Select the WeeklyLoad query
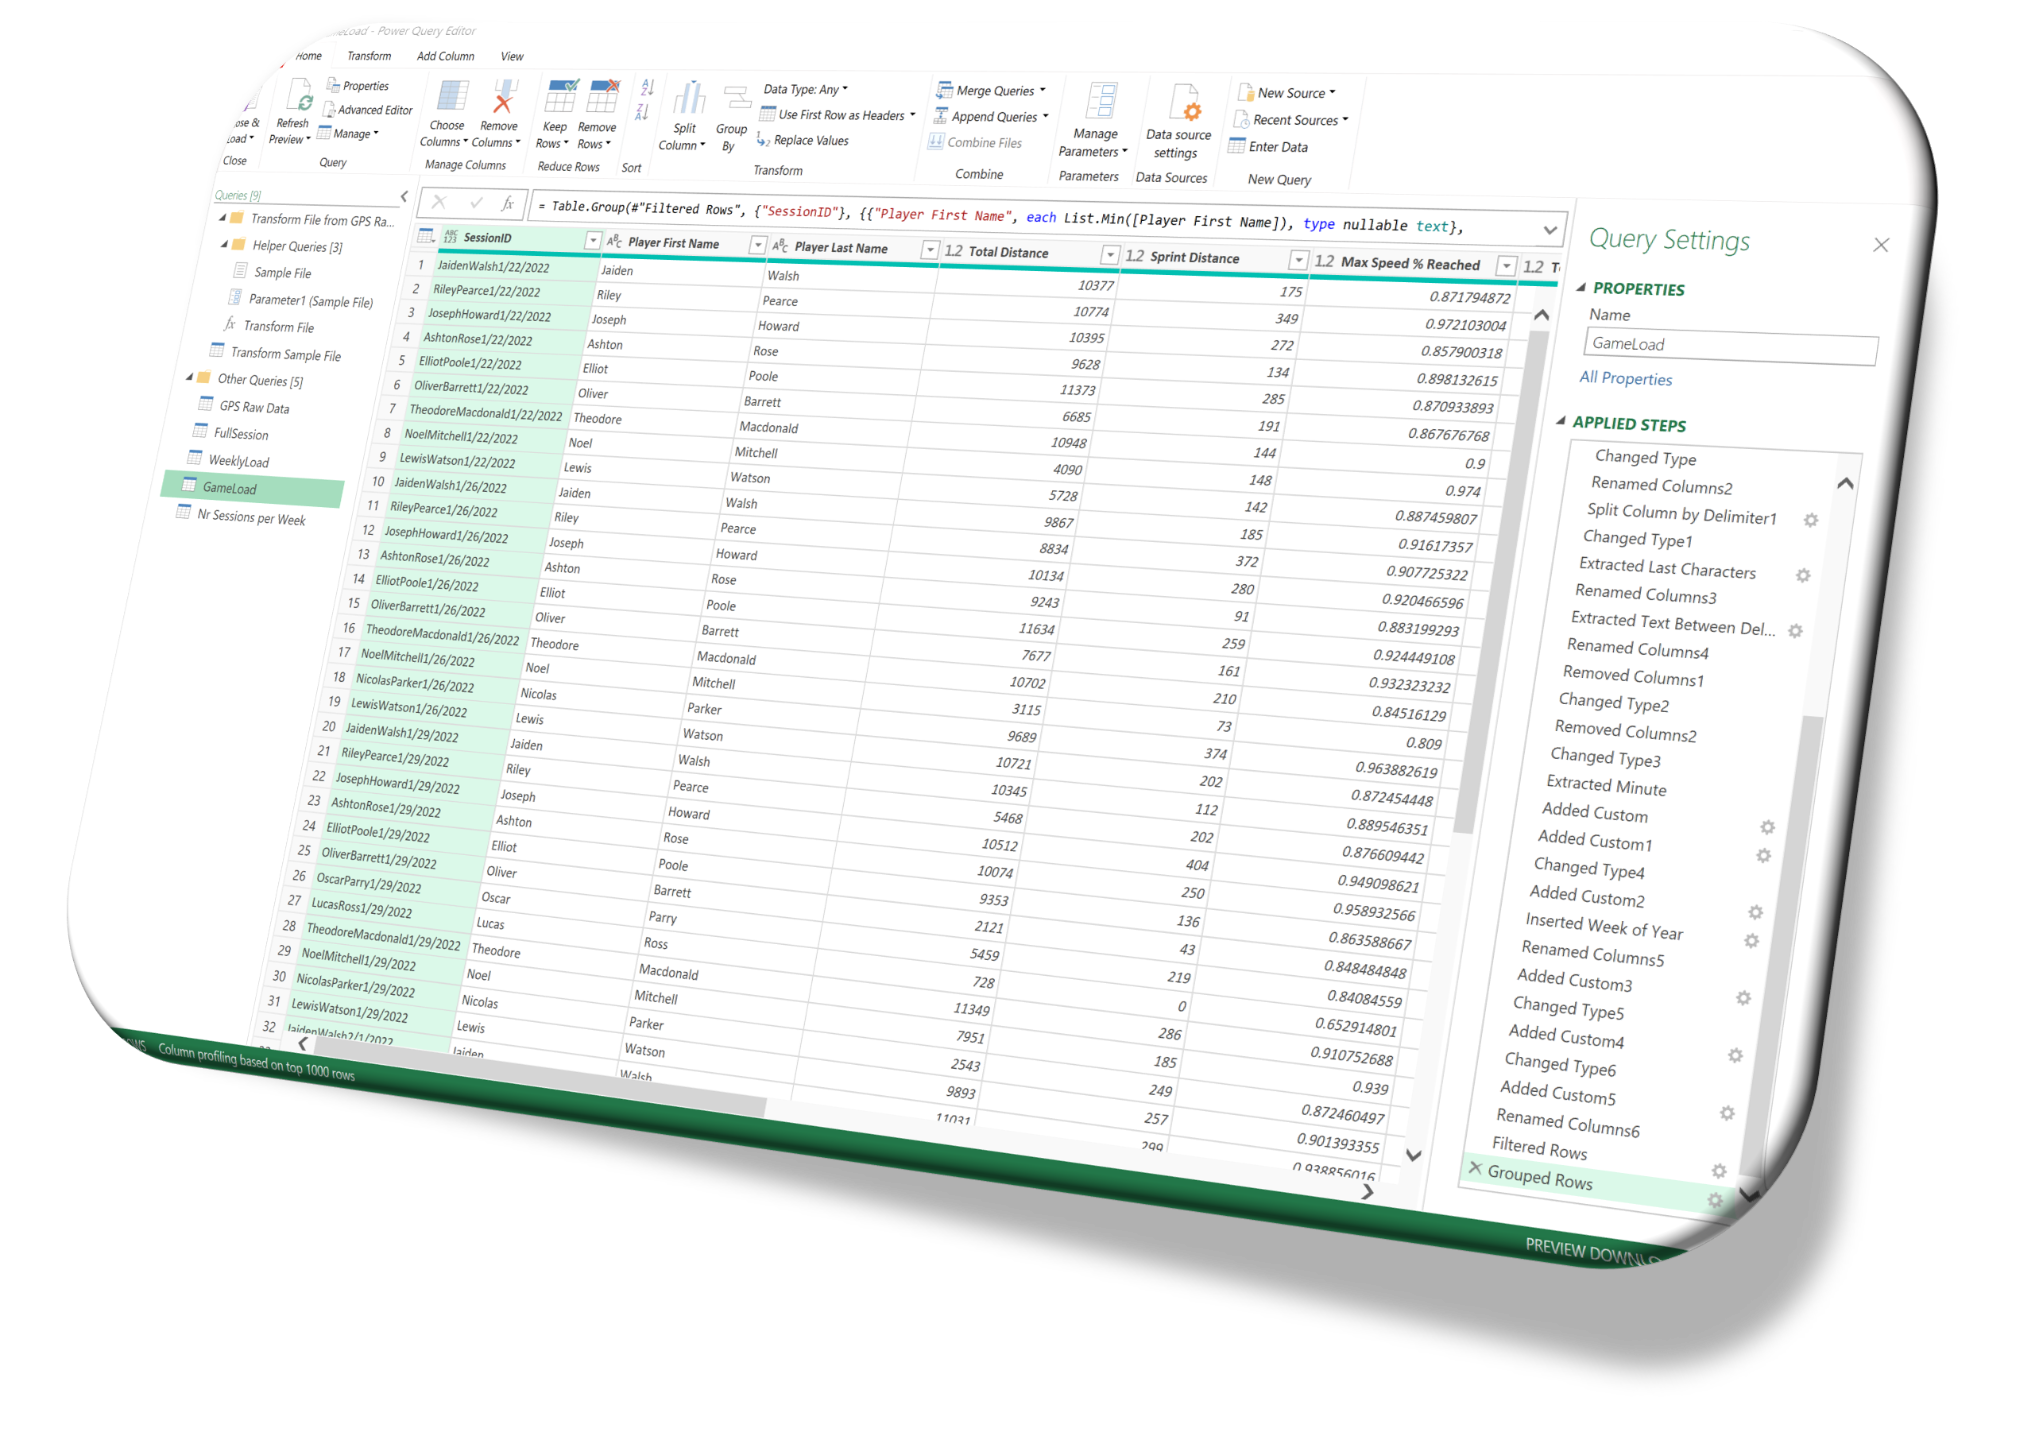The height and width of the screenshot is (1440, 2039). (x=239, y=461)
